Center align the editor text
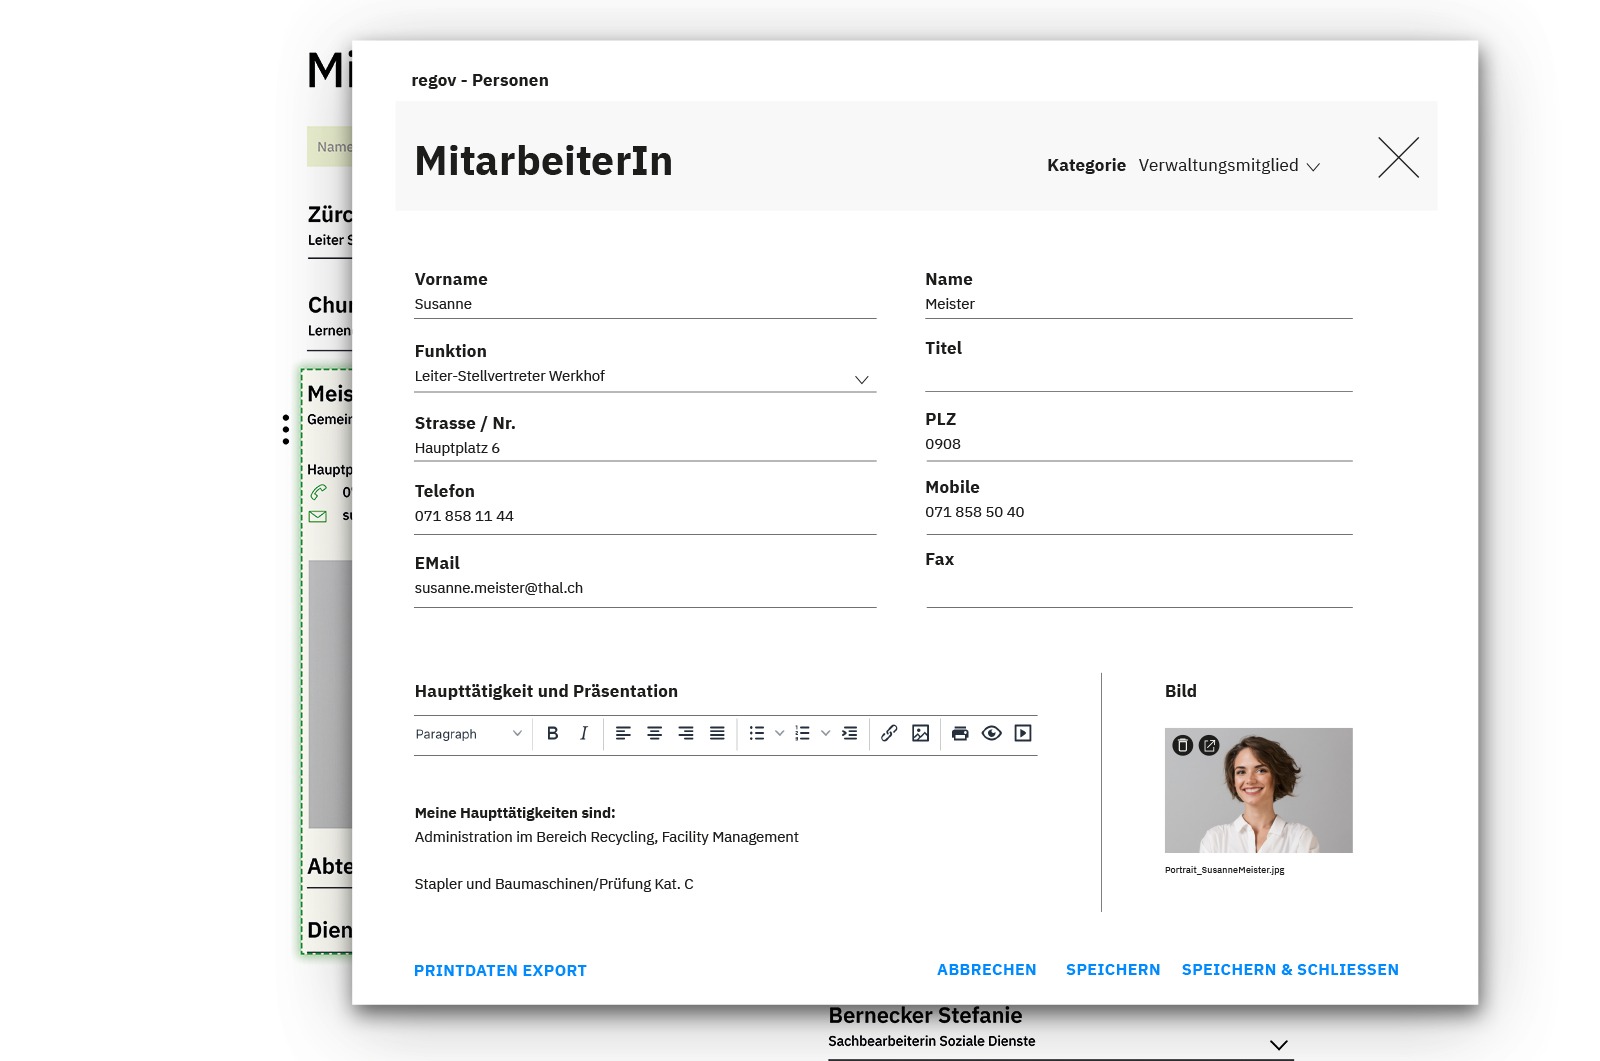1600x1061 pixels. pos(654,733)
